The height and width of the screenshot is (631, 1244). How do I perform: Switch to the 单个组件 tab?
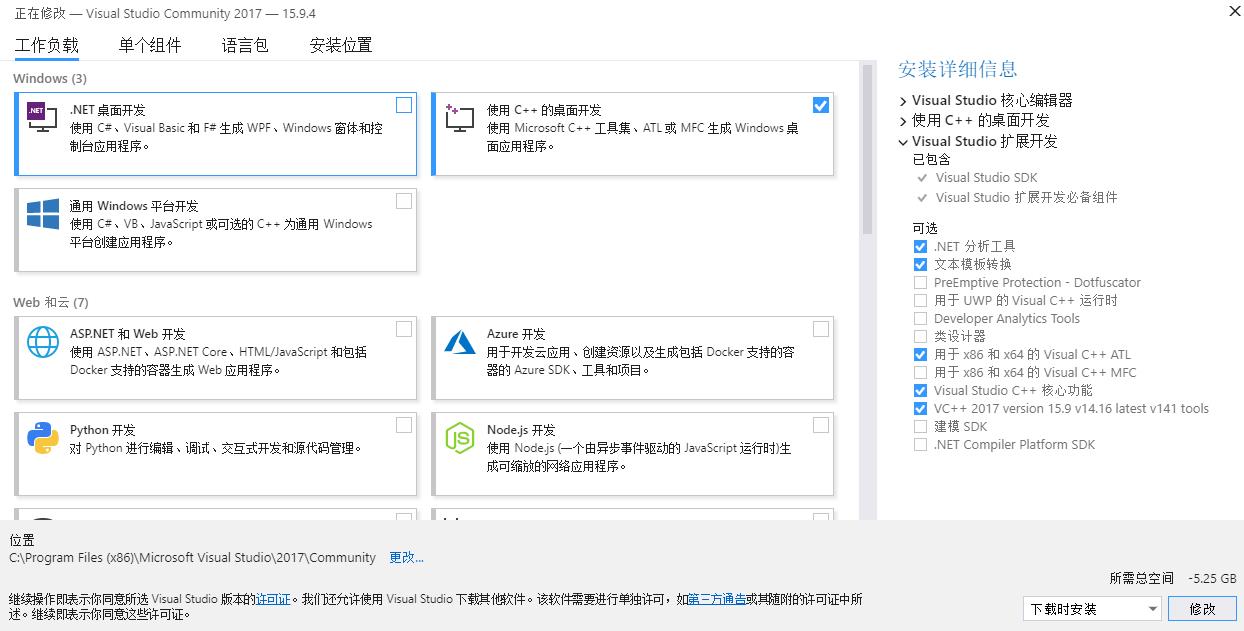(150, 45)
